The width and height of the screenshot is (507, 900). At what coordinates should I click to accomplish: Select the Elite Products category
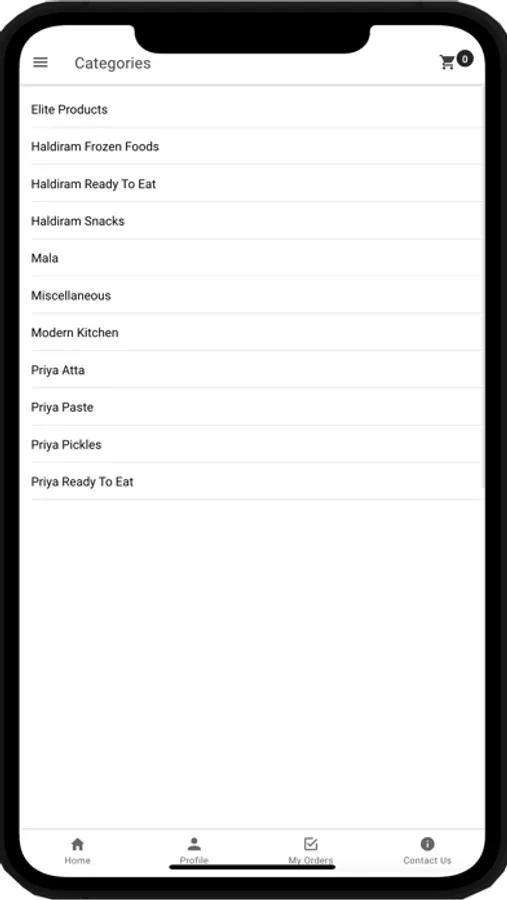(256, 109)
